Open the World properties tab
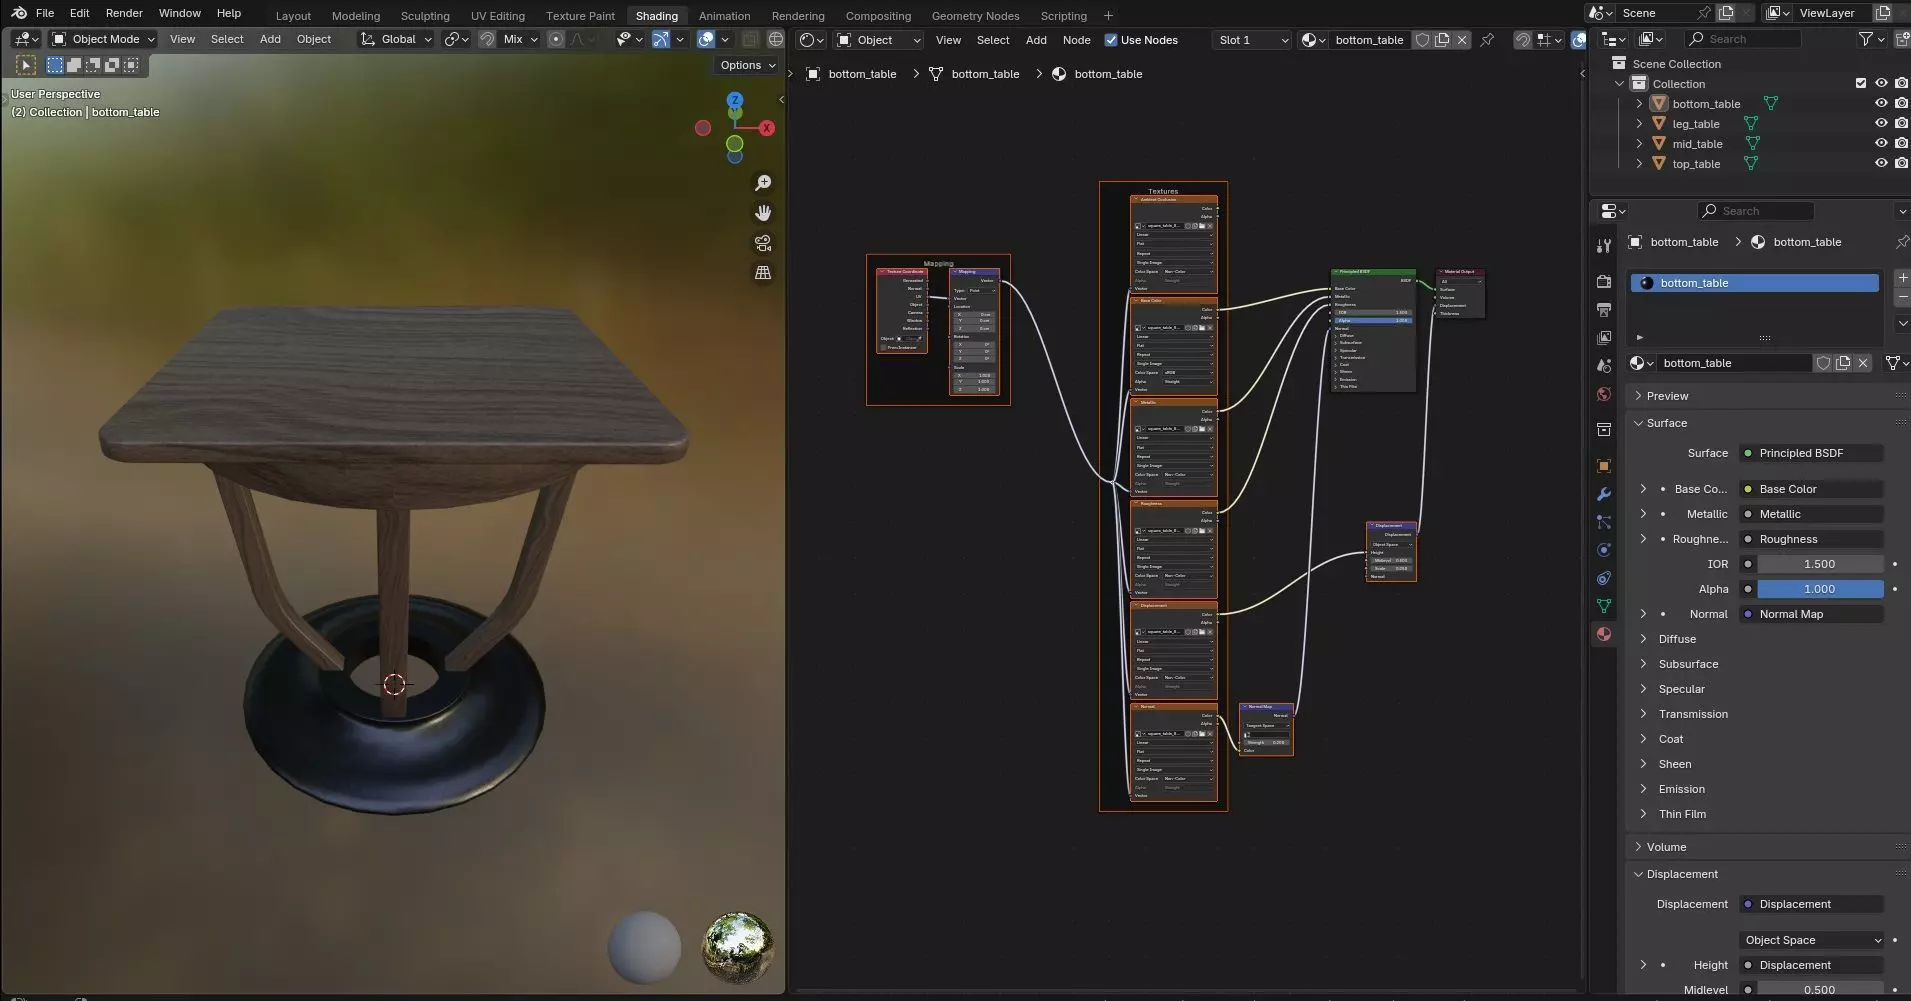This screenshot has height=1001, width=1911. click(x=1604, y=394)
